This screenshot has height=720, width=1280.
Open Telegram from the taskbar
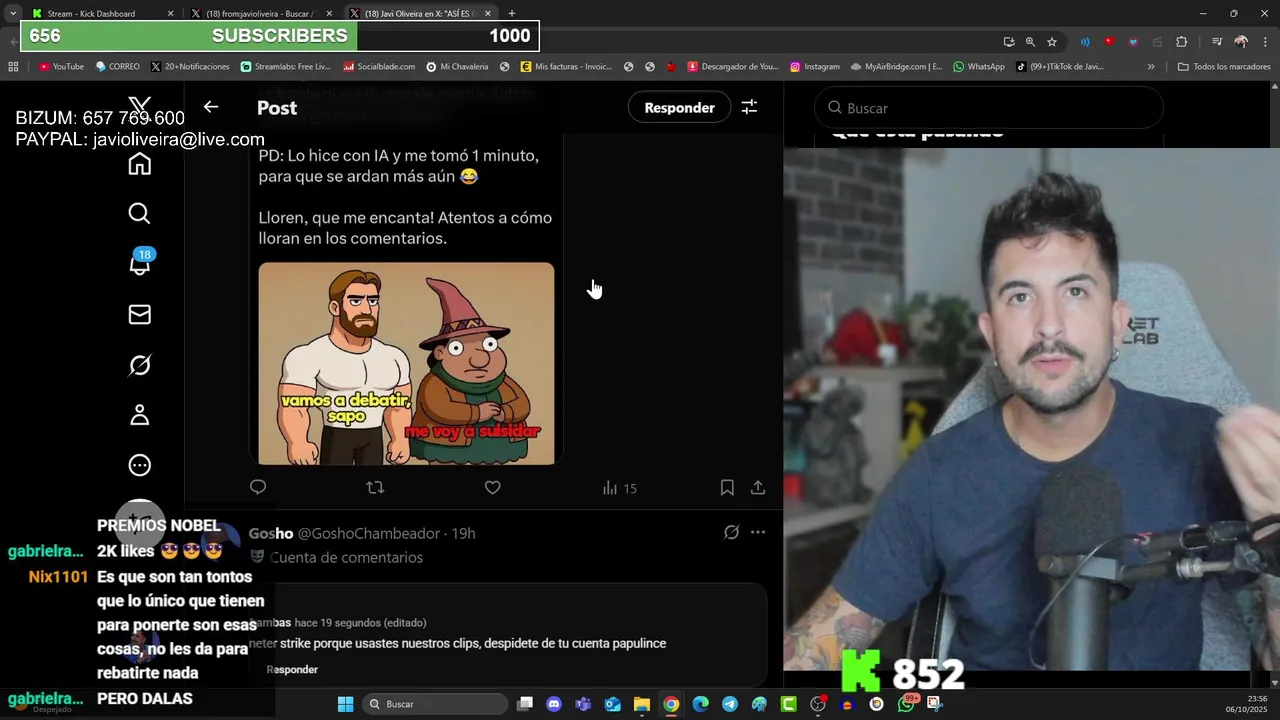click(729, 704)
